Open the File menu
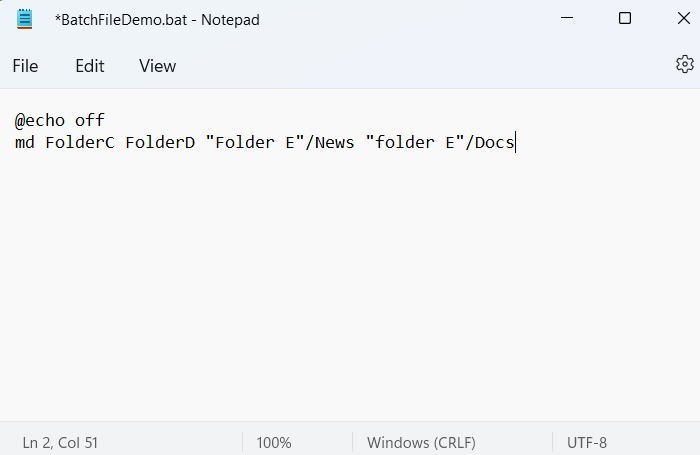Viewport: 700px width, 455px height. coord(25,66)
